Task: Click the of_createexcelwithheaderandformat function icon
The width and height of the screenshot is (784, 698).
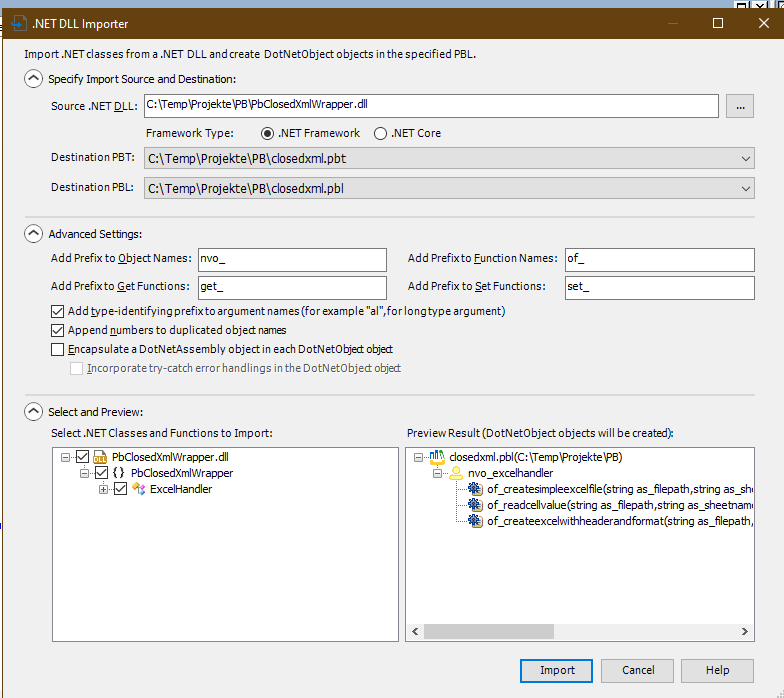Action: pyautogui.click(x=475, y=521)
